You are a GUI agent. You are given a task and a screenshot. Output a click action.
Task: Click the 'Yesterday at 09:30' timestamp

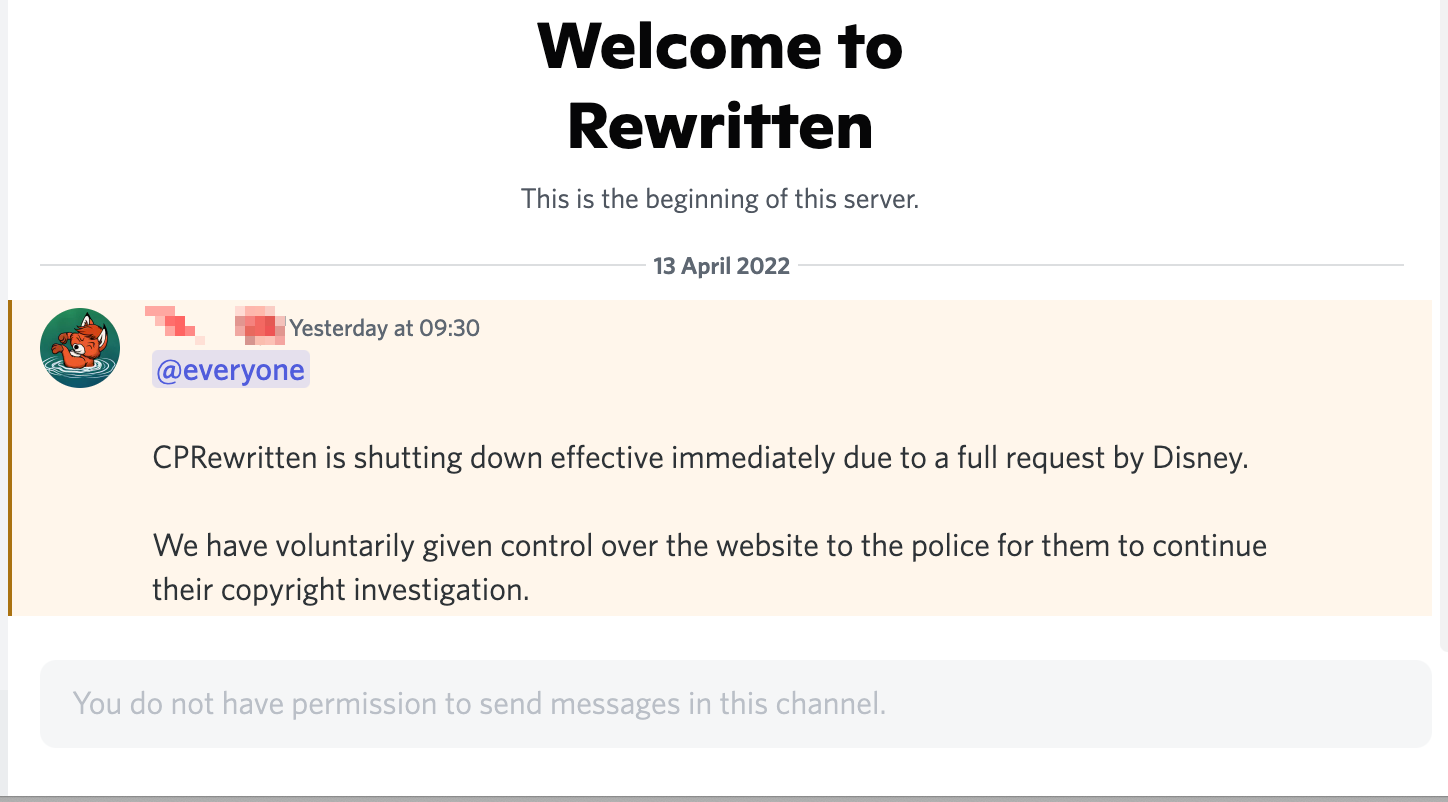[384, 327]
